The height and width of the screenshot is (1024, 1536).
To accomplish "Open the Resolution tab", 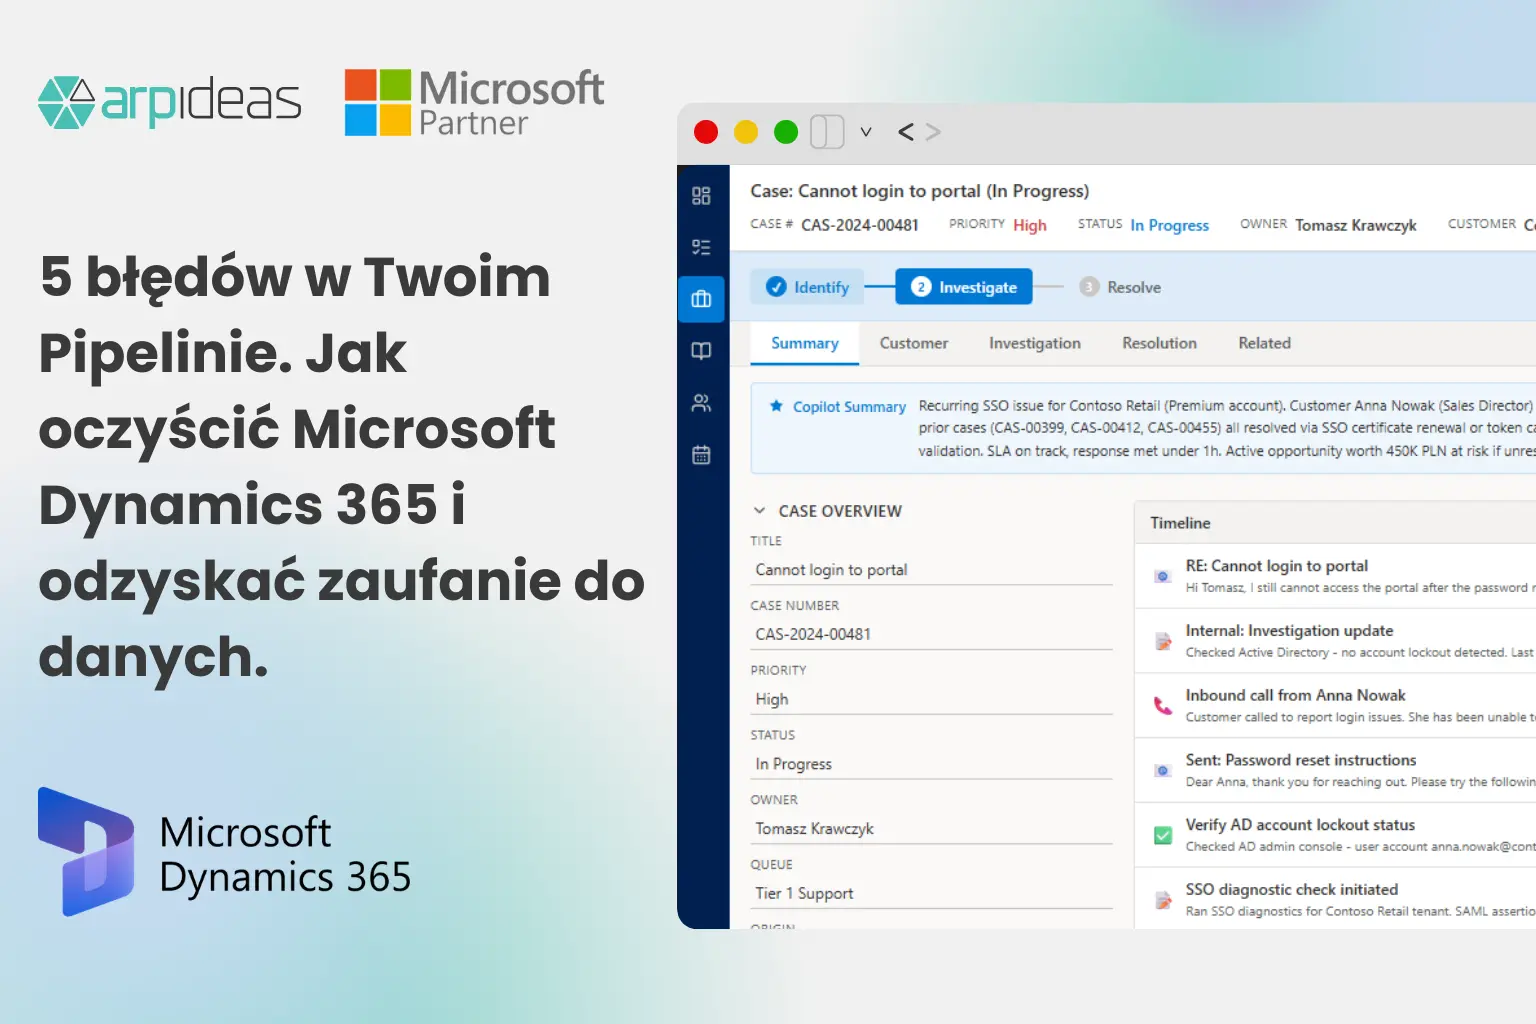I will [1159, 343].
